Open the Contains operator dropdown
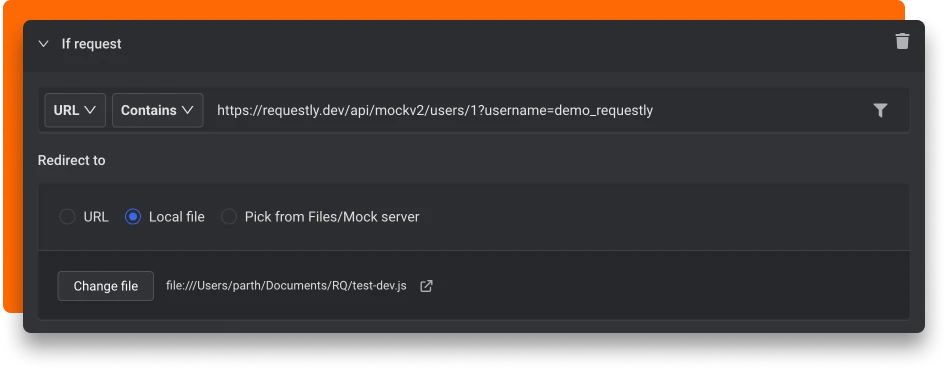The image size is (948, 370). [157, 110]
